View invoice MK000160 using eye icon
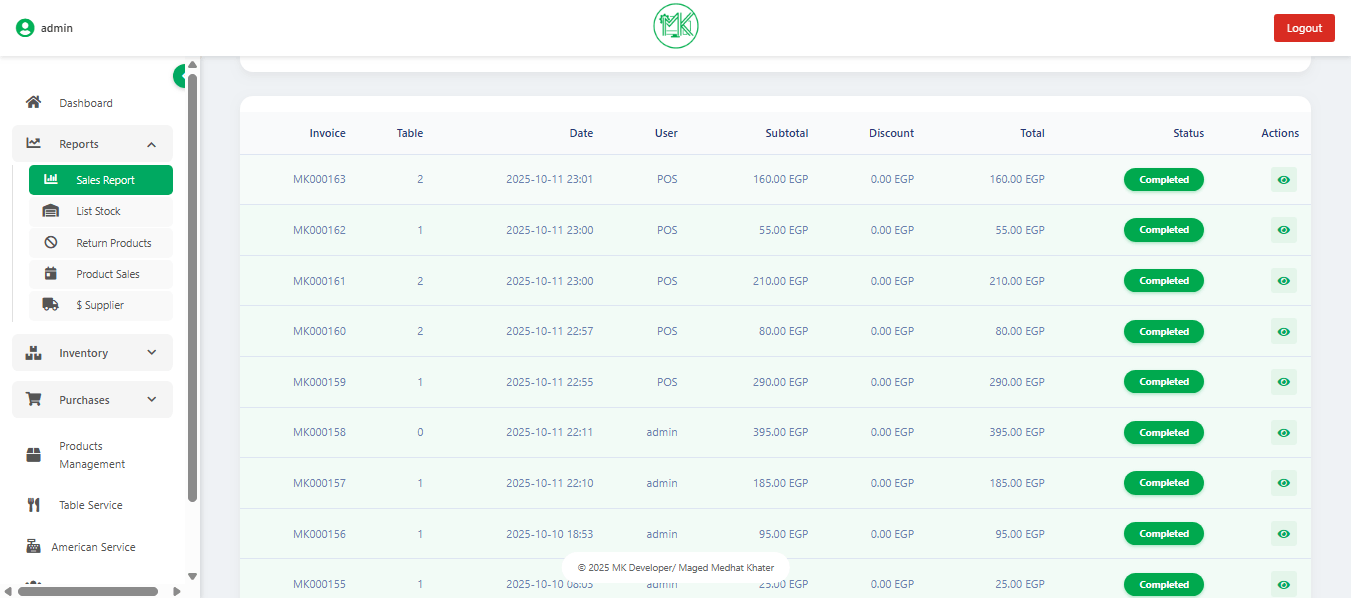 pos(1283,332)
